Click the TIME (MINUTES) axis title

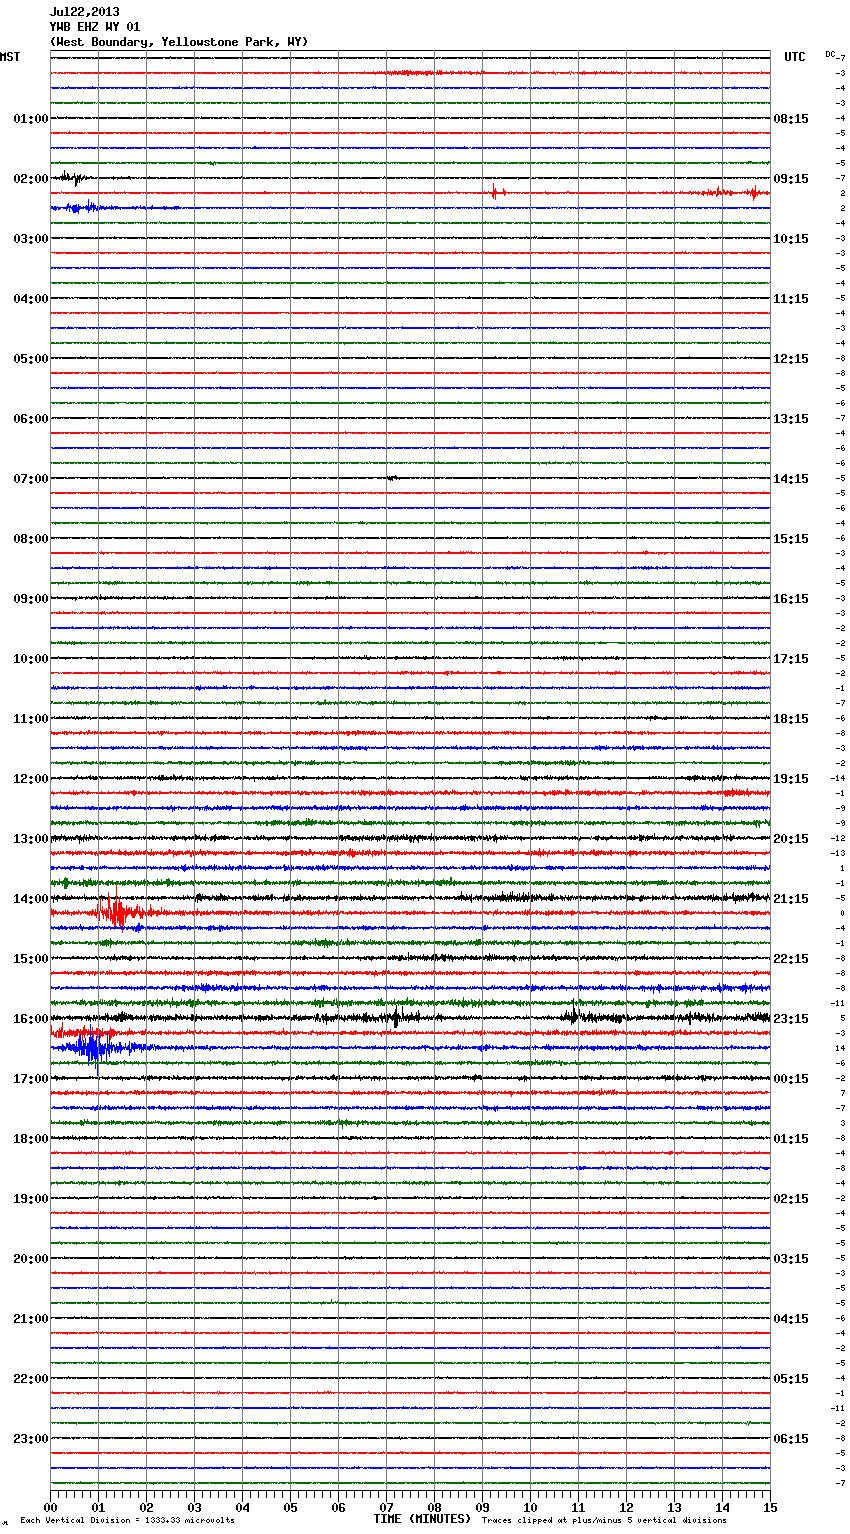[x=422, y=1519]
